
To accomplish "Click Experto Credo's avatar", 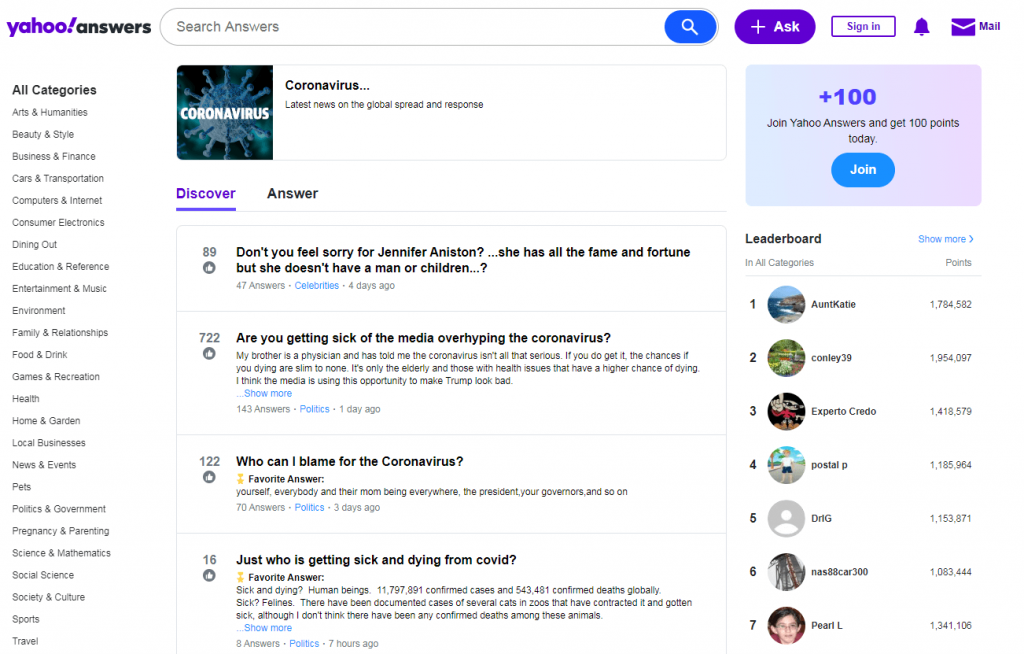I will (x=786, y=412).
